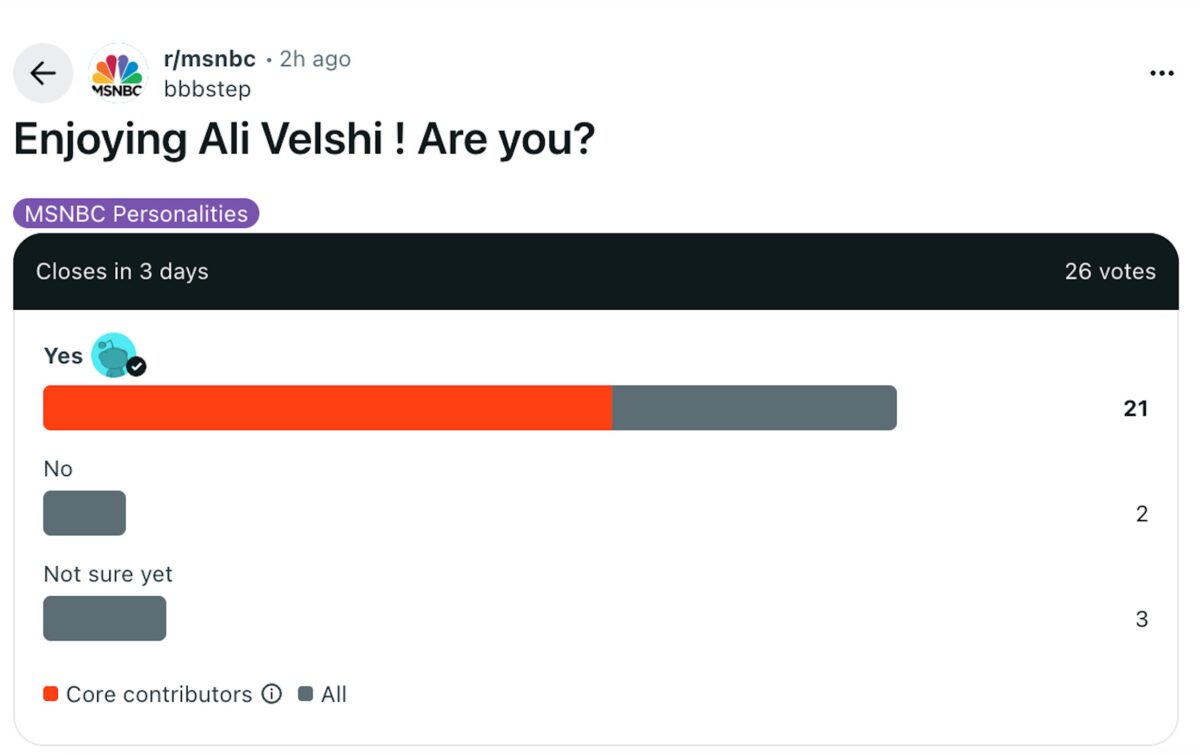Click the post title about Ali Velshi

[x=304, y=140]
